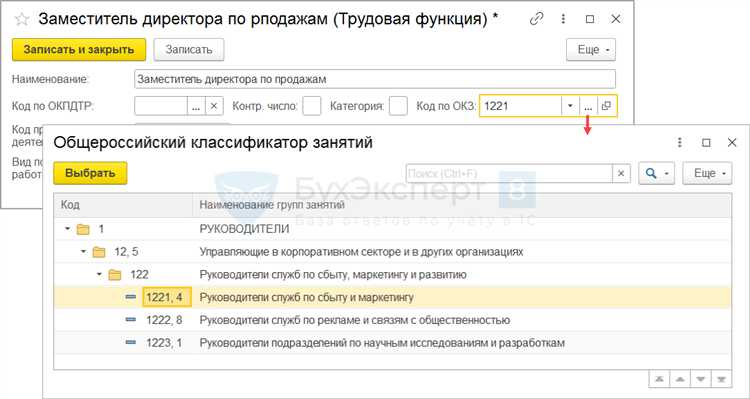
Task: Click the text РУКОВОДИТЕЛИ
Action: click(x=244, y=229)
